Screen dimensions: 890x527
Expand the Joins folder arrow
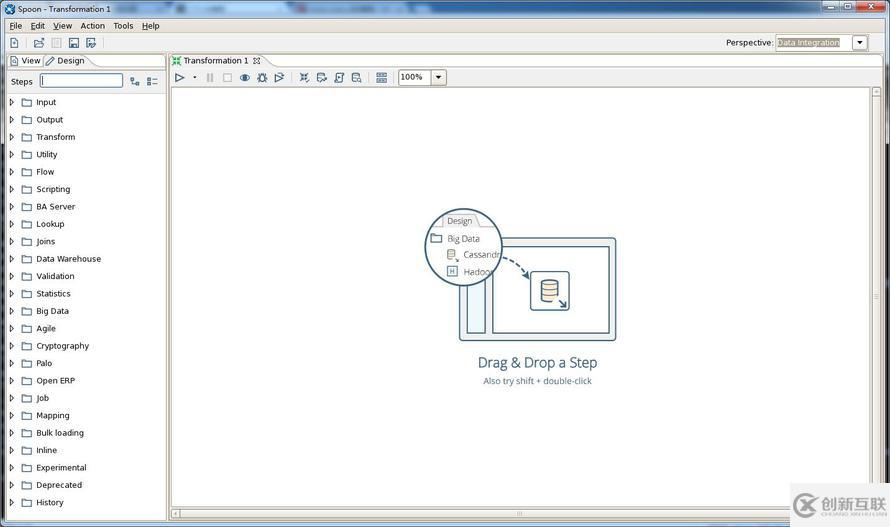coord(11,241)
